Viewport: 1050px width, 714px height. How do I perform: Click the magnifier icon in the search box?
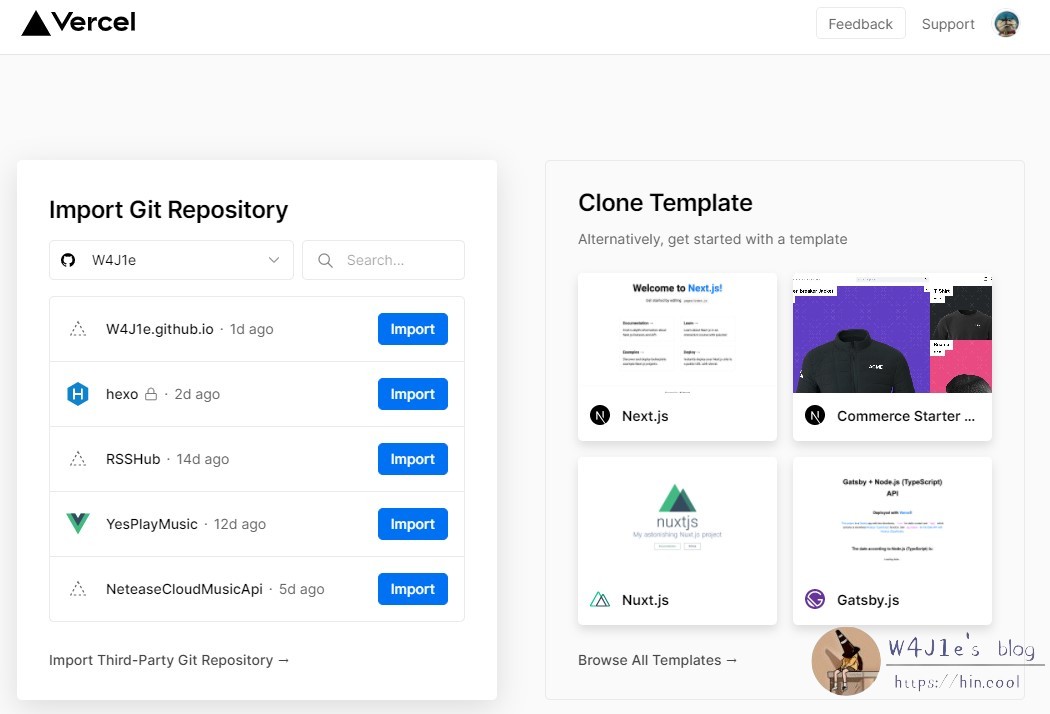click(x=325, y=260)
